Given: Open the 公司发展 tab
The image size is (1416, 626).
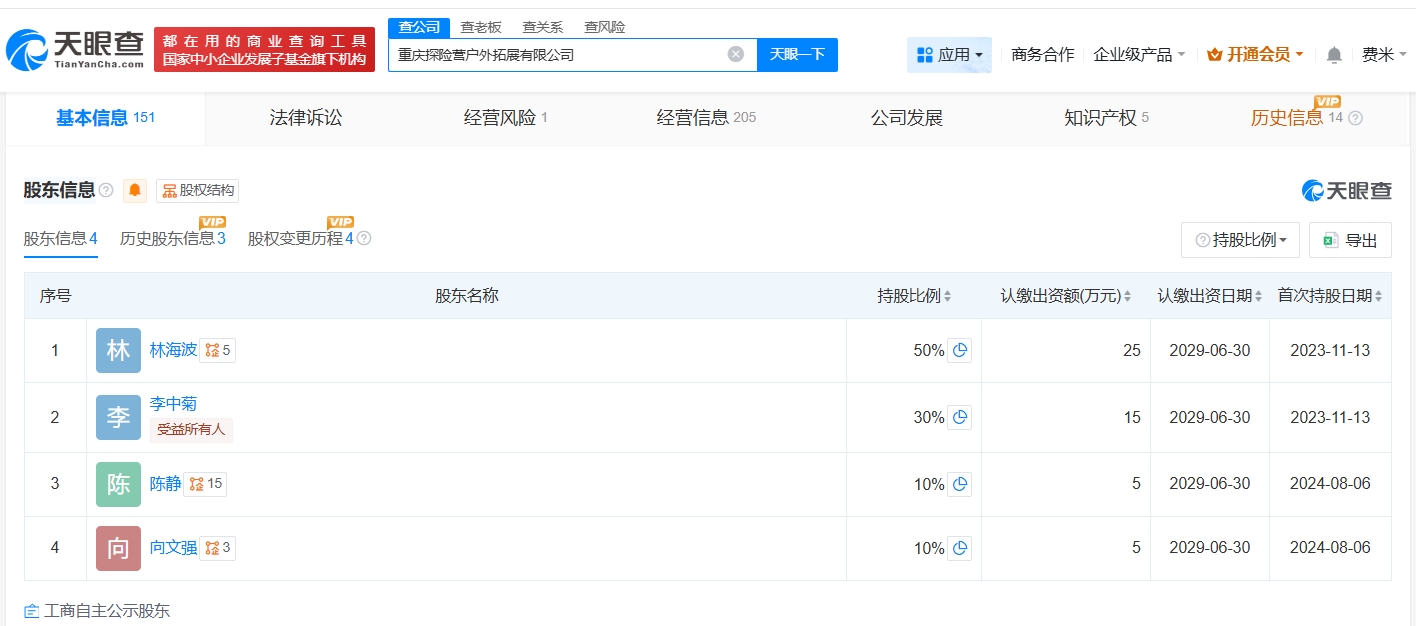Looking at the screenshot, I should point(907,118).
